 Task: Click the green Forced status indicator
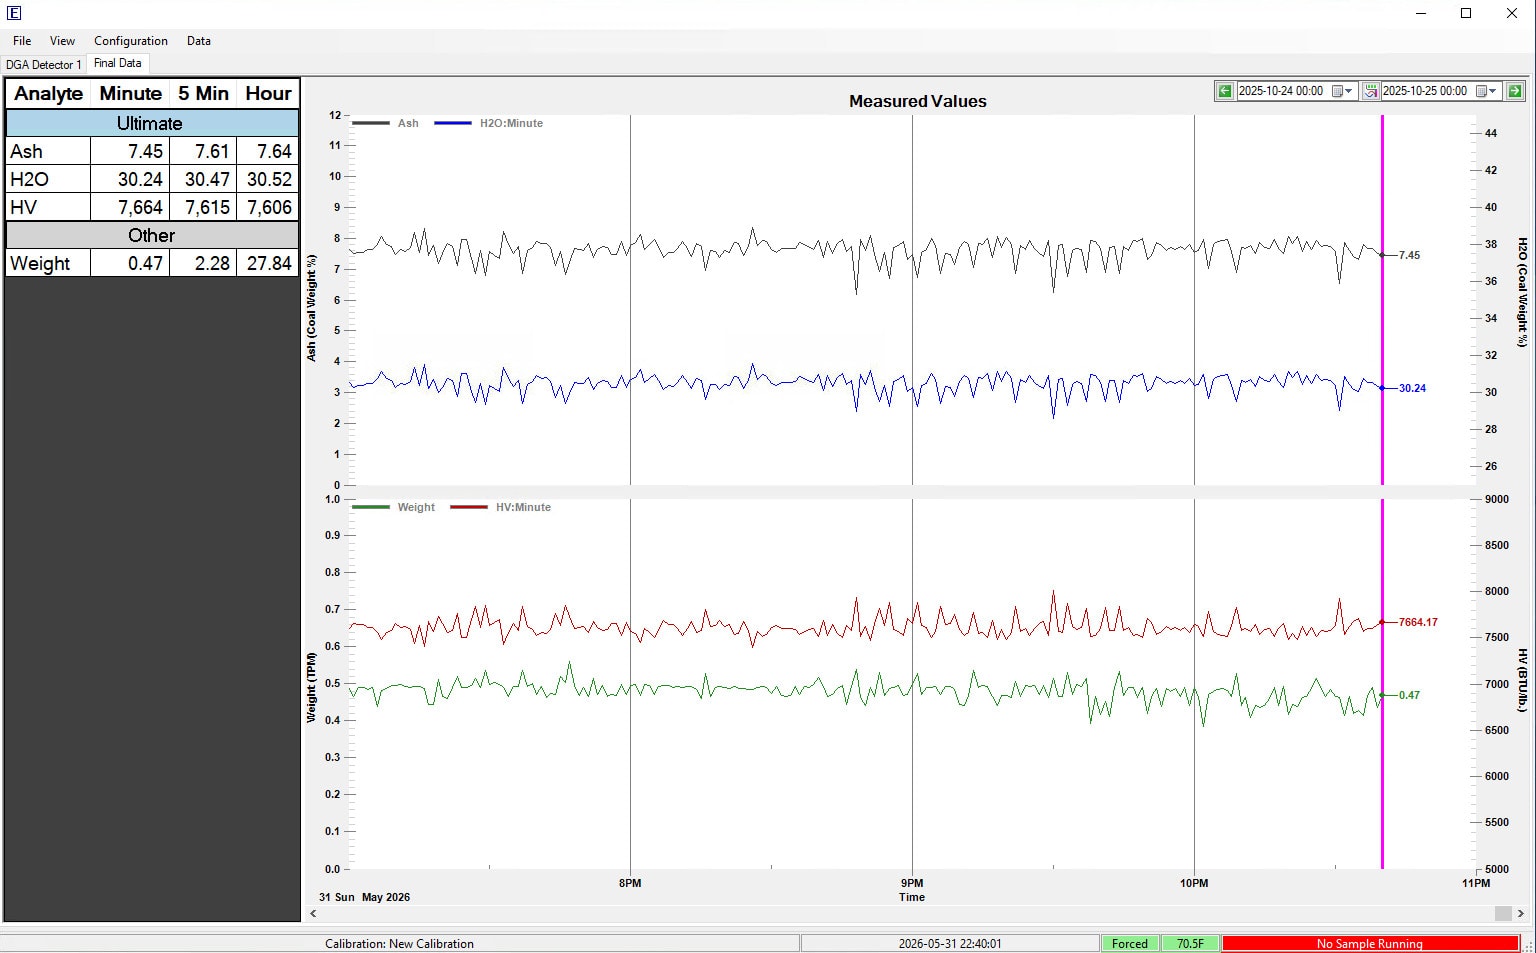click(1130, 944)
